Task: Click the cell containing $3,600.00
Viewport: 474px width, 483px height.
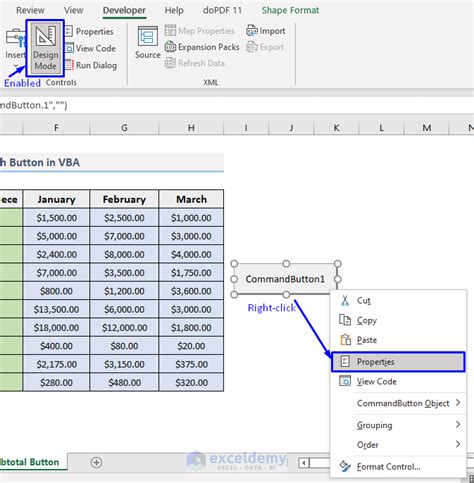Action: point(191,291)
